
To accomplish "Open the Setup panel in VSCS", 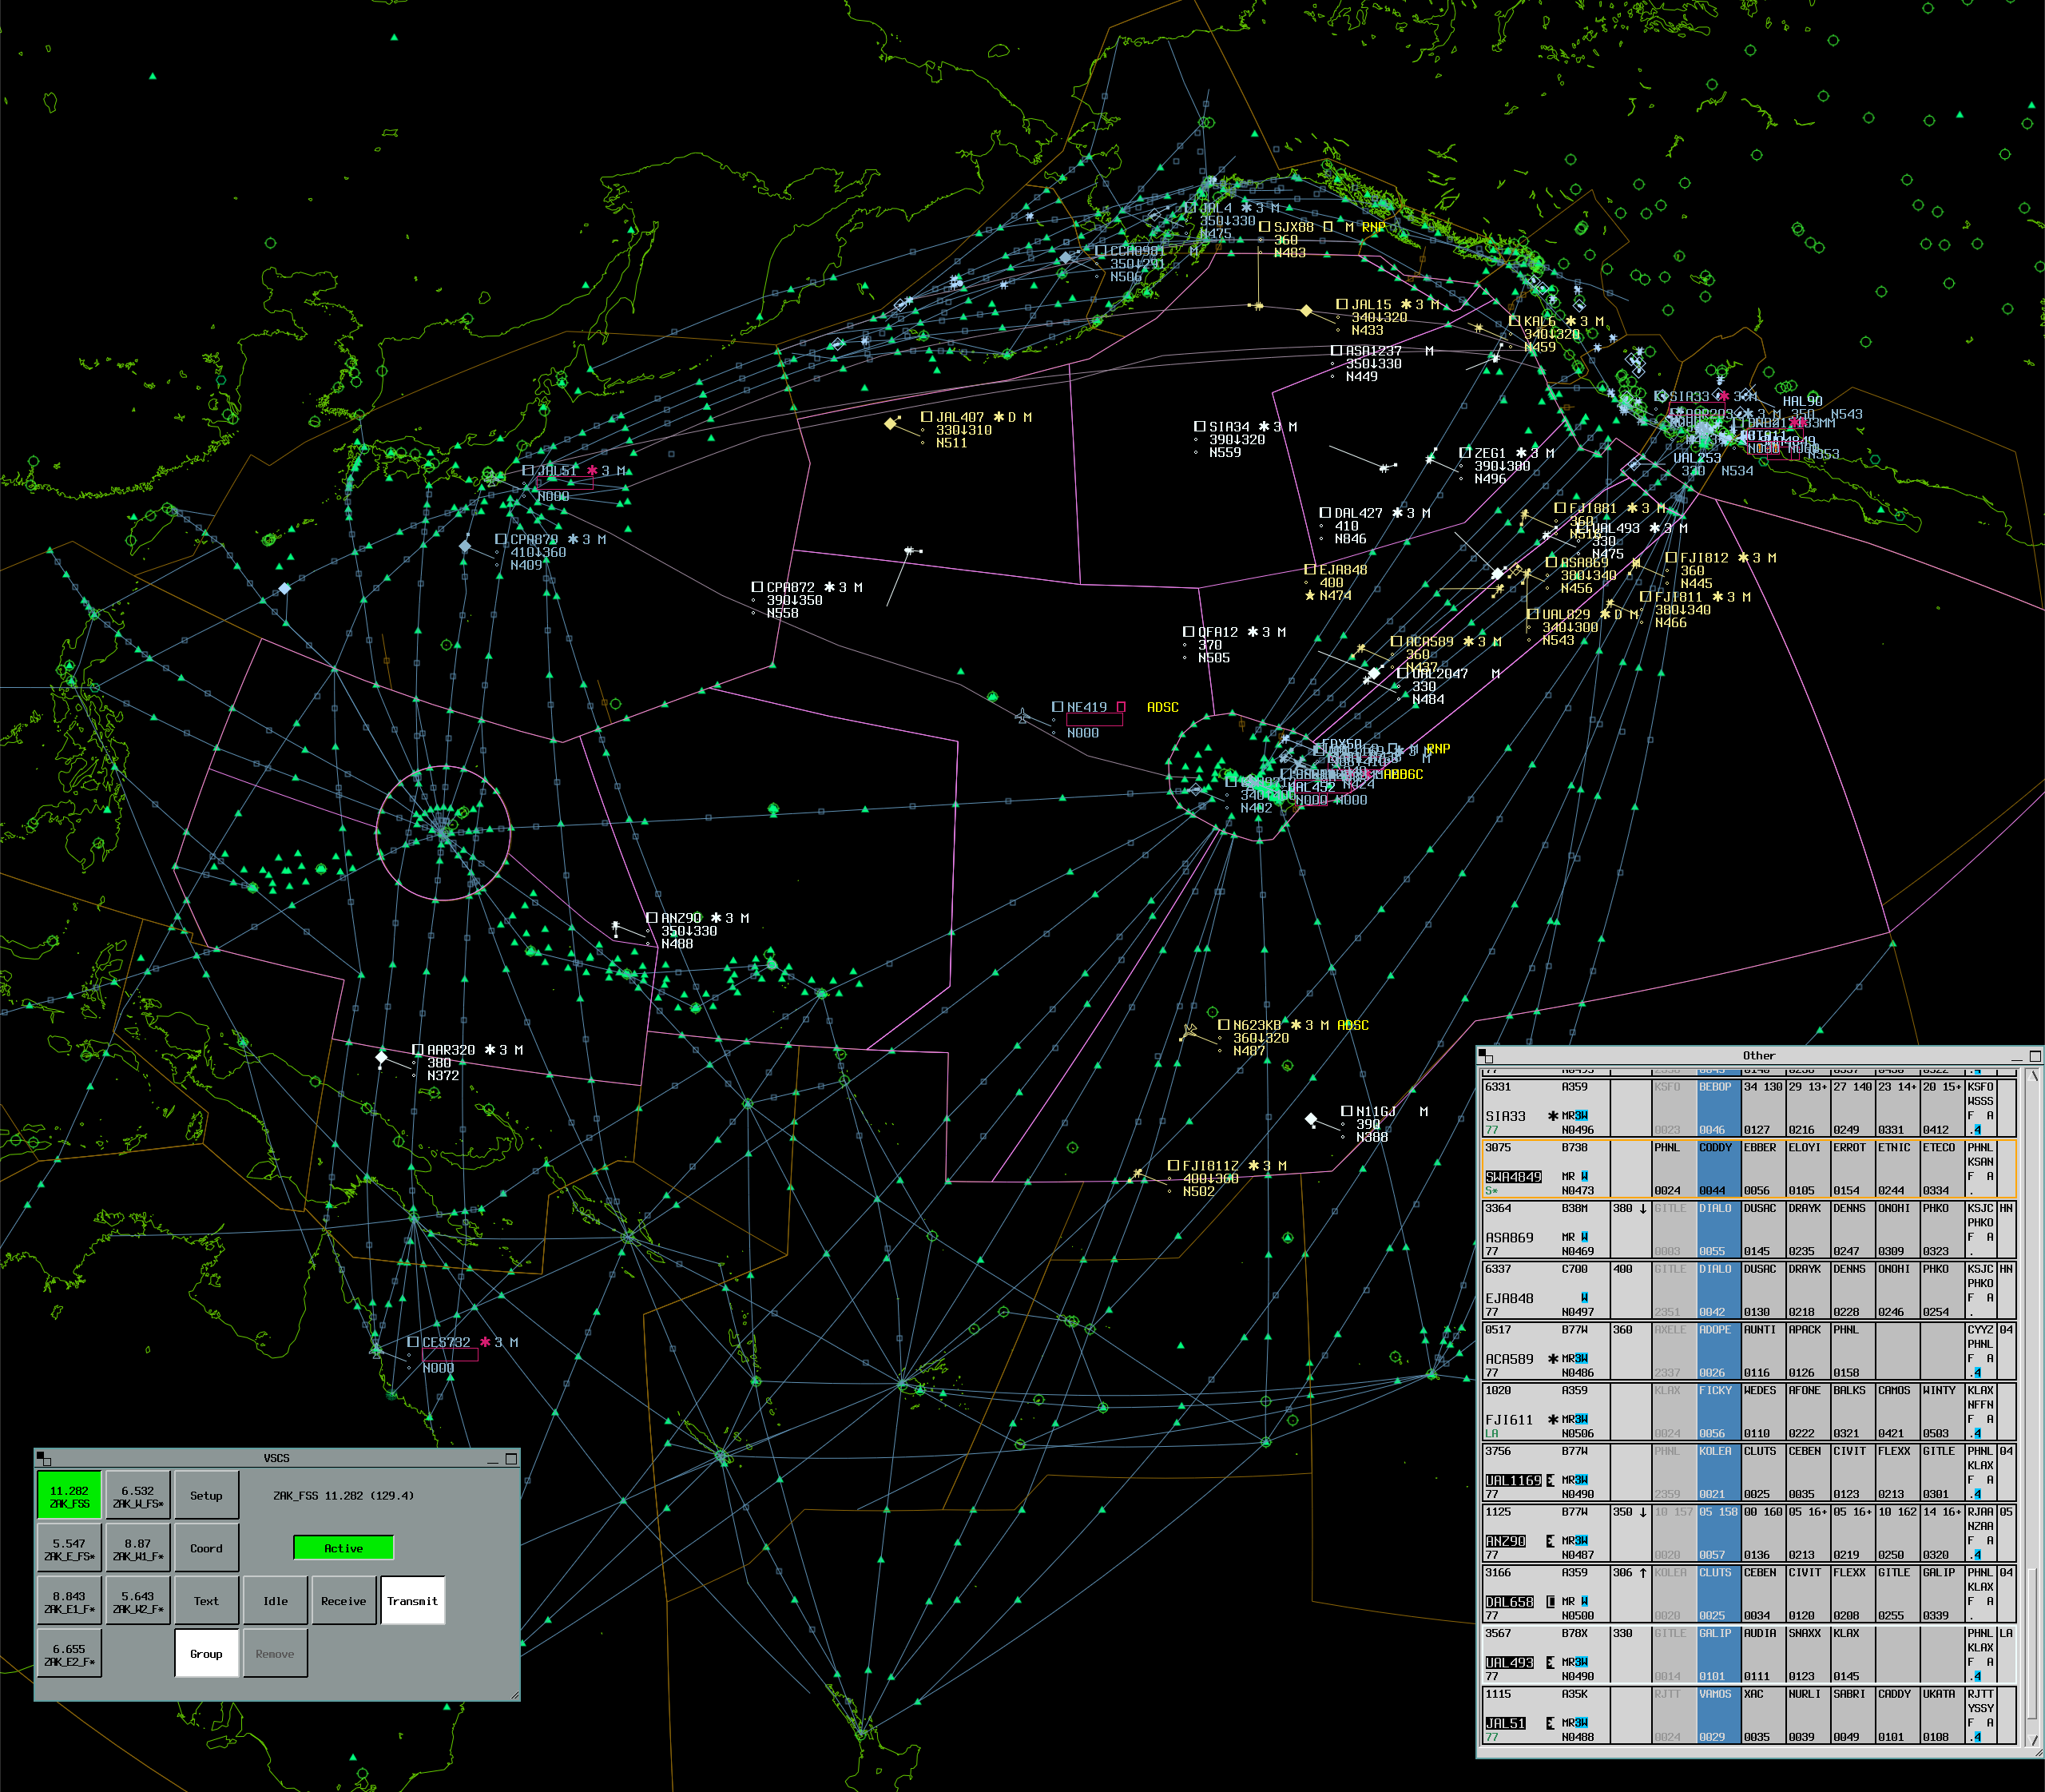I will [206, 1496].
